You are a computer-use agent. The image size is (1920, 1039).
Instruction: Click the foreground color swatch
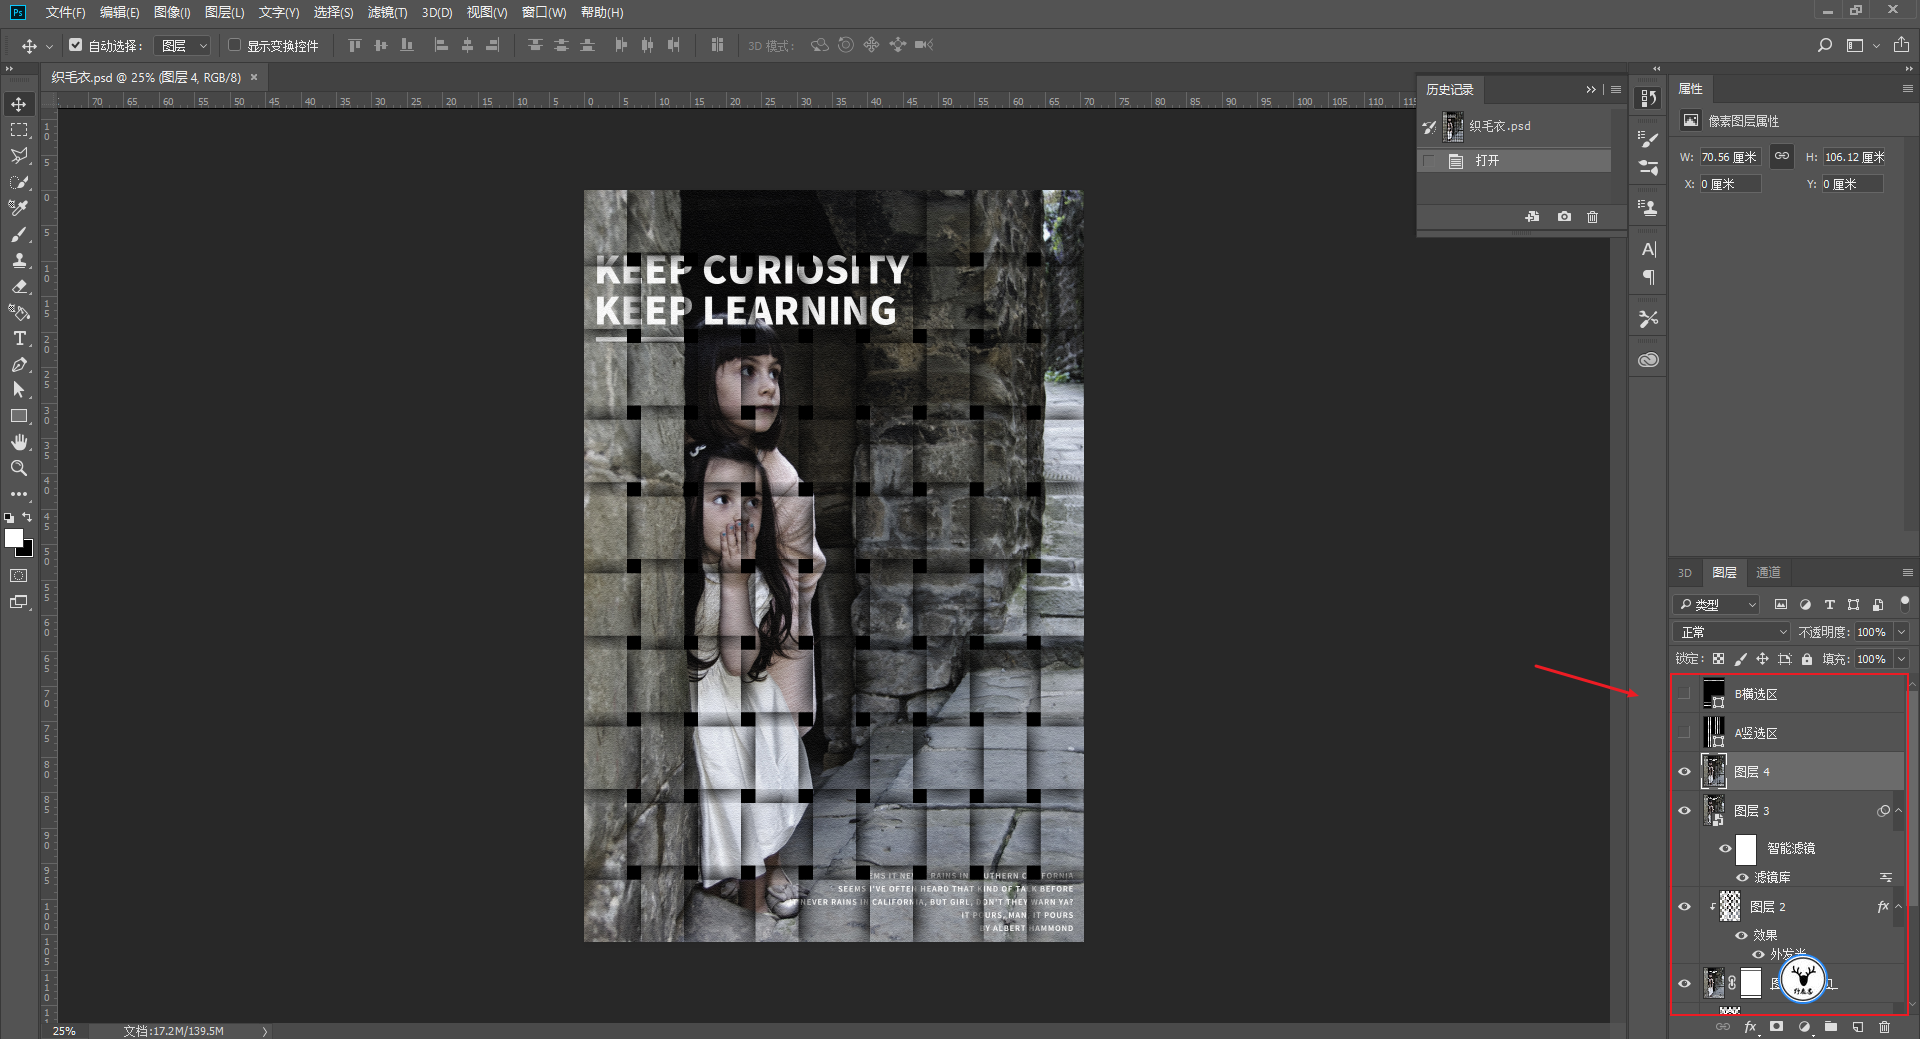(14, 538)
